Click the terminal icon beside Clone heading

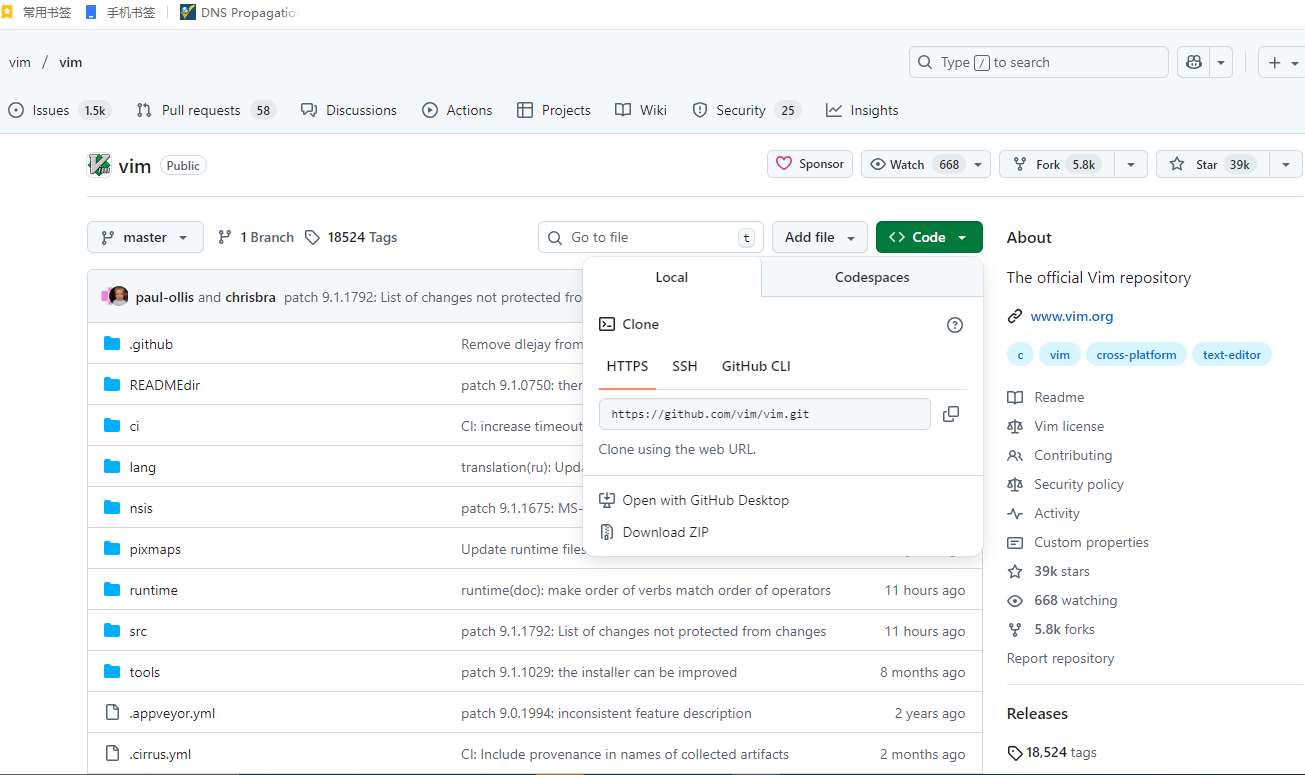pyautogui.click(x=606, y=324)
